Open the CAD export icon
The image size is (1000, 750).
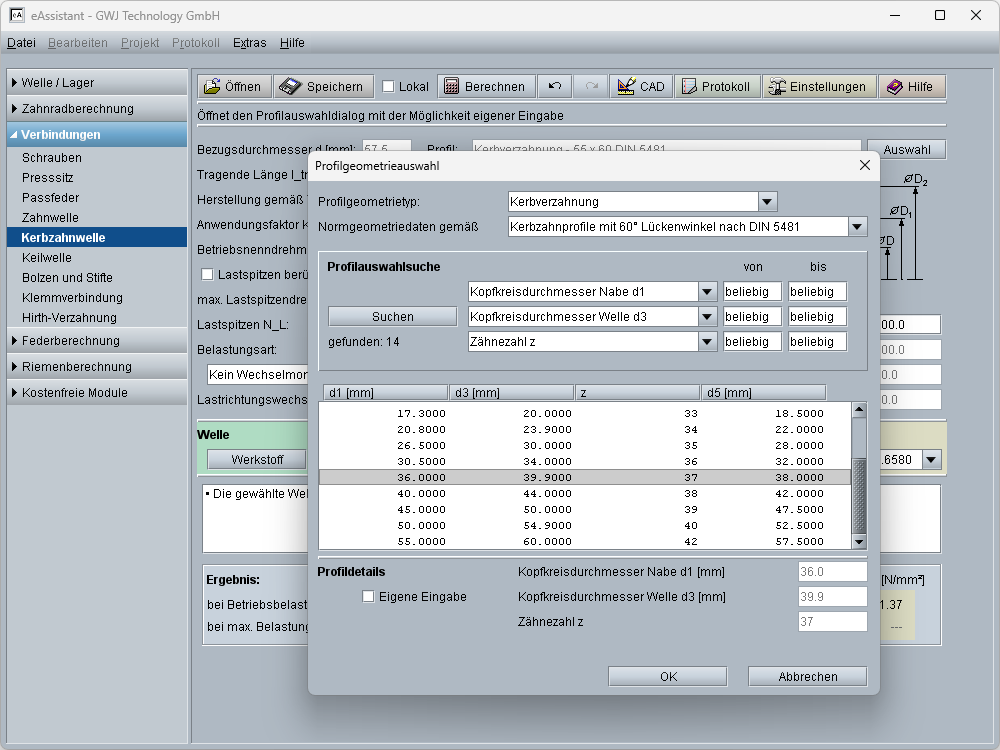(x=627, y=87)
